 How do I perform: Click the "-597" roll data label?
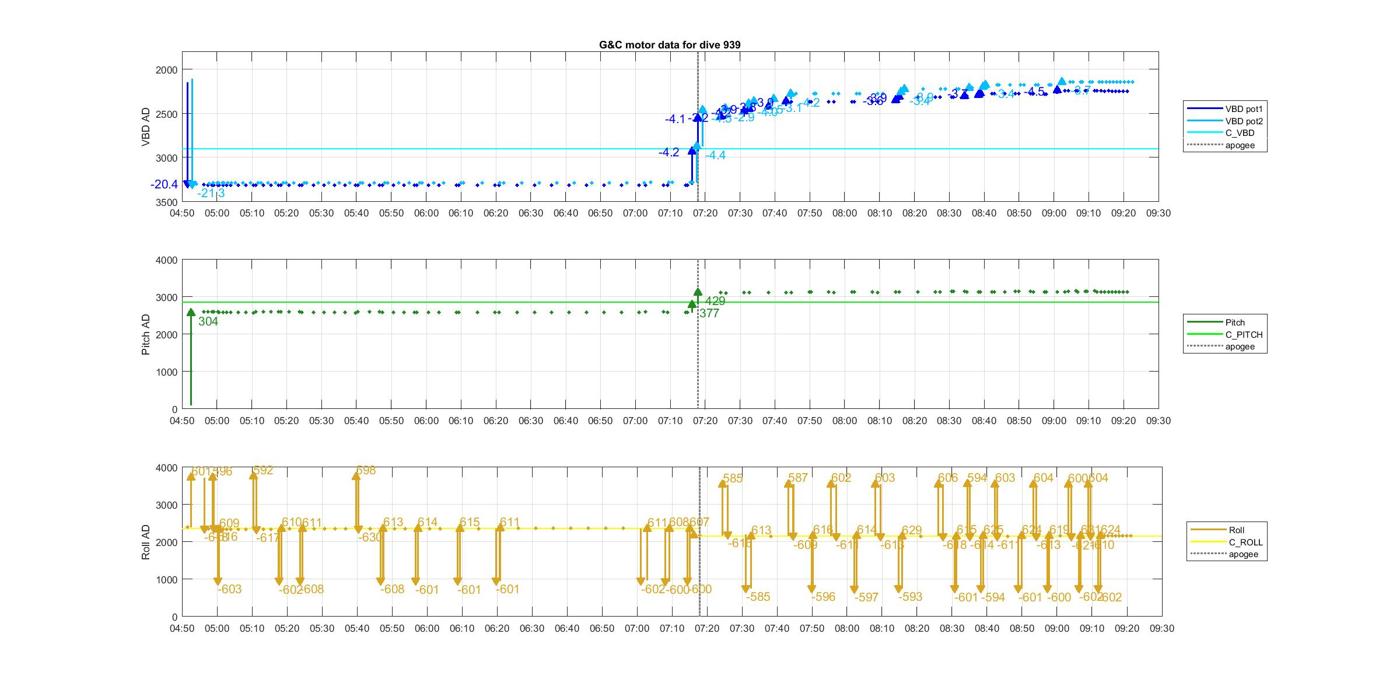(867, 598)
